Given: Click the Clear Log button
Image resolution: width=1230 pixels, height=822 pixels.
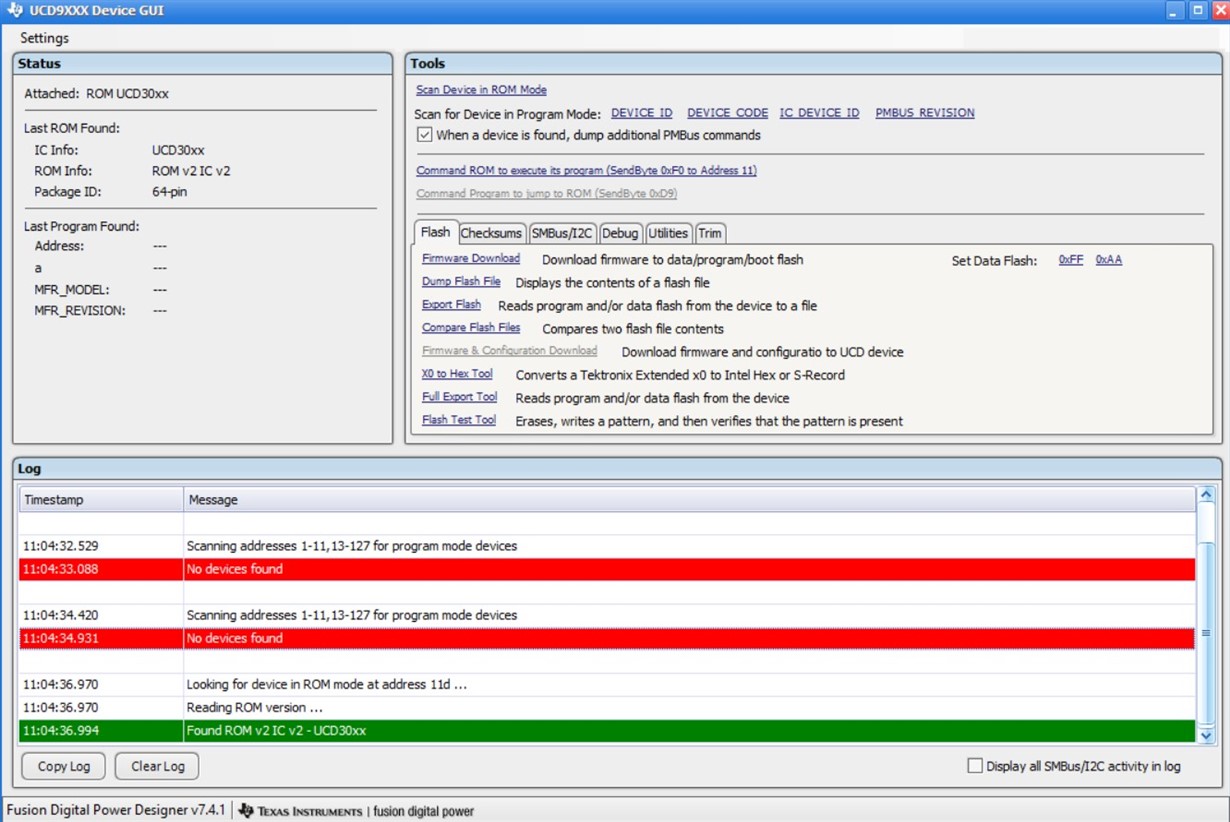Looking at the screenshot, I should (x=157, y=766).
